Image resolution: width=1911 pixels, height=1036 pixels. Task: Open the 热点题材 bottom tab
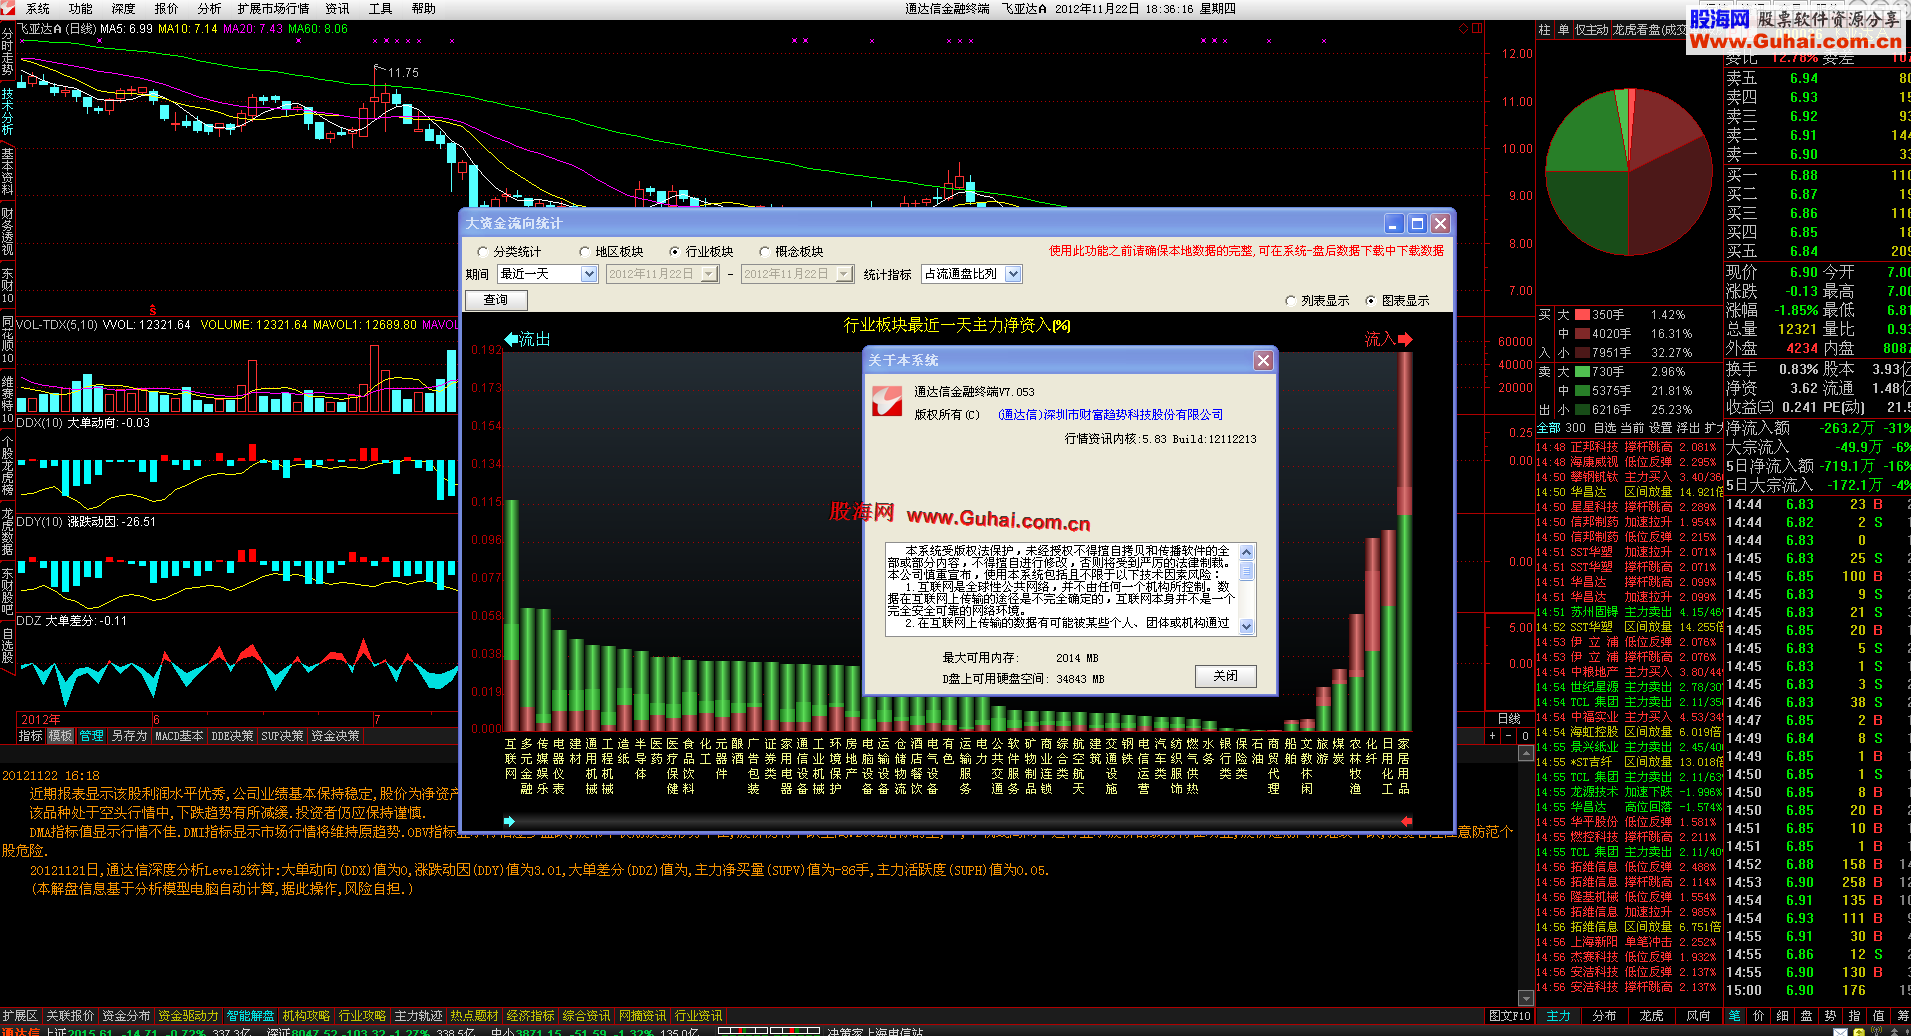pyautogui.click(x=474, y=1016)
